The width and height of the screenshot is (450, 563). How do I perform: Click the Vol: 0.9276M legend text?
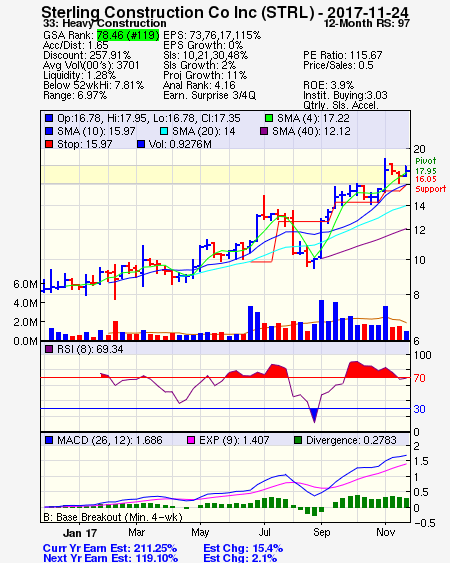[180, 144]
